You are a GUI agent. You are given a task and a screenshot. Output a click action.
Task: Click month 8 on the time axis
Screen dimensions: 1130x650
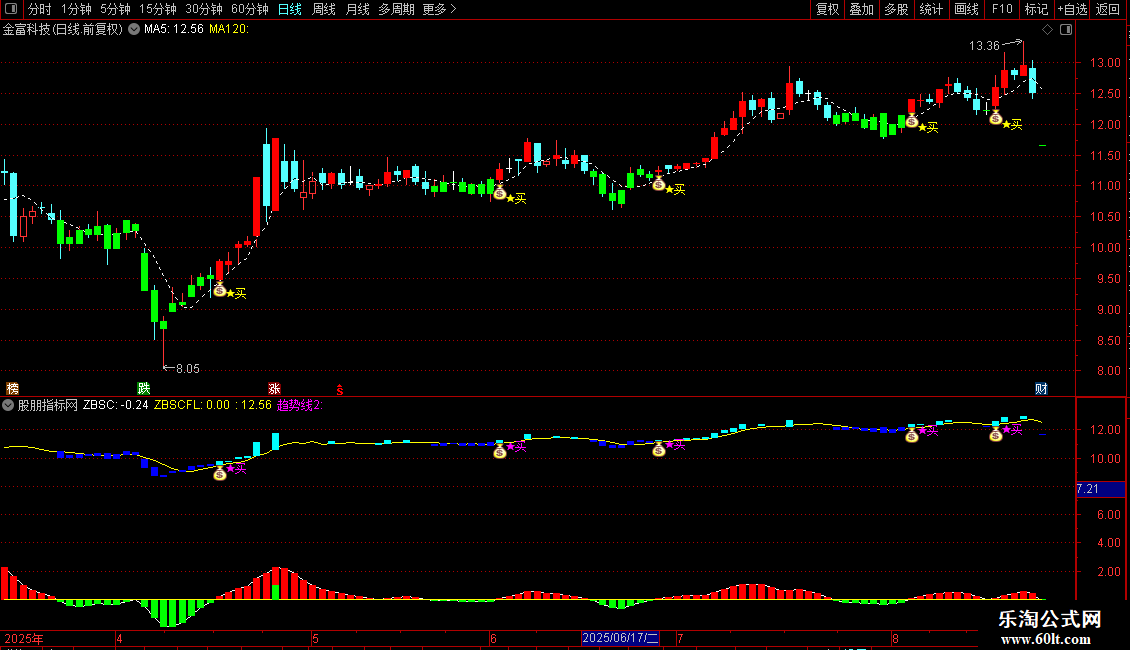pos(895,638)
